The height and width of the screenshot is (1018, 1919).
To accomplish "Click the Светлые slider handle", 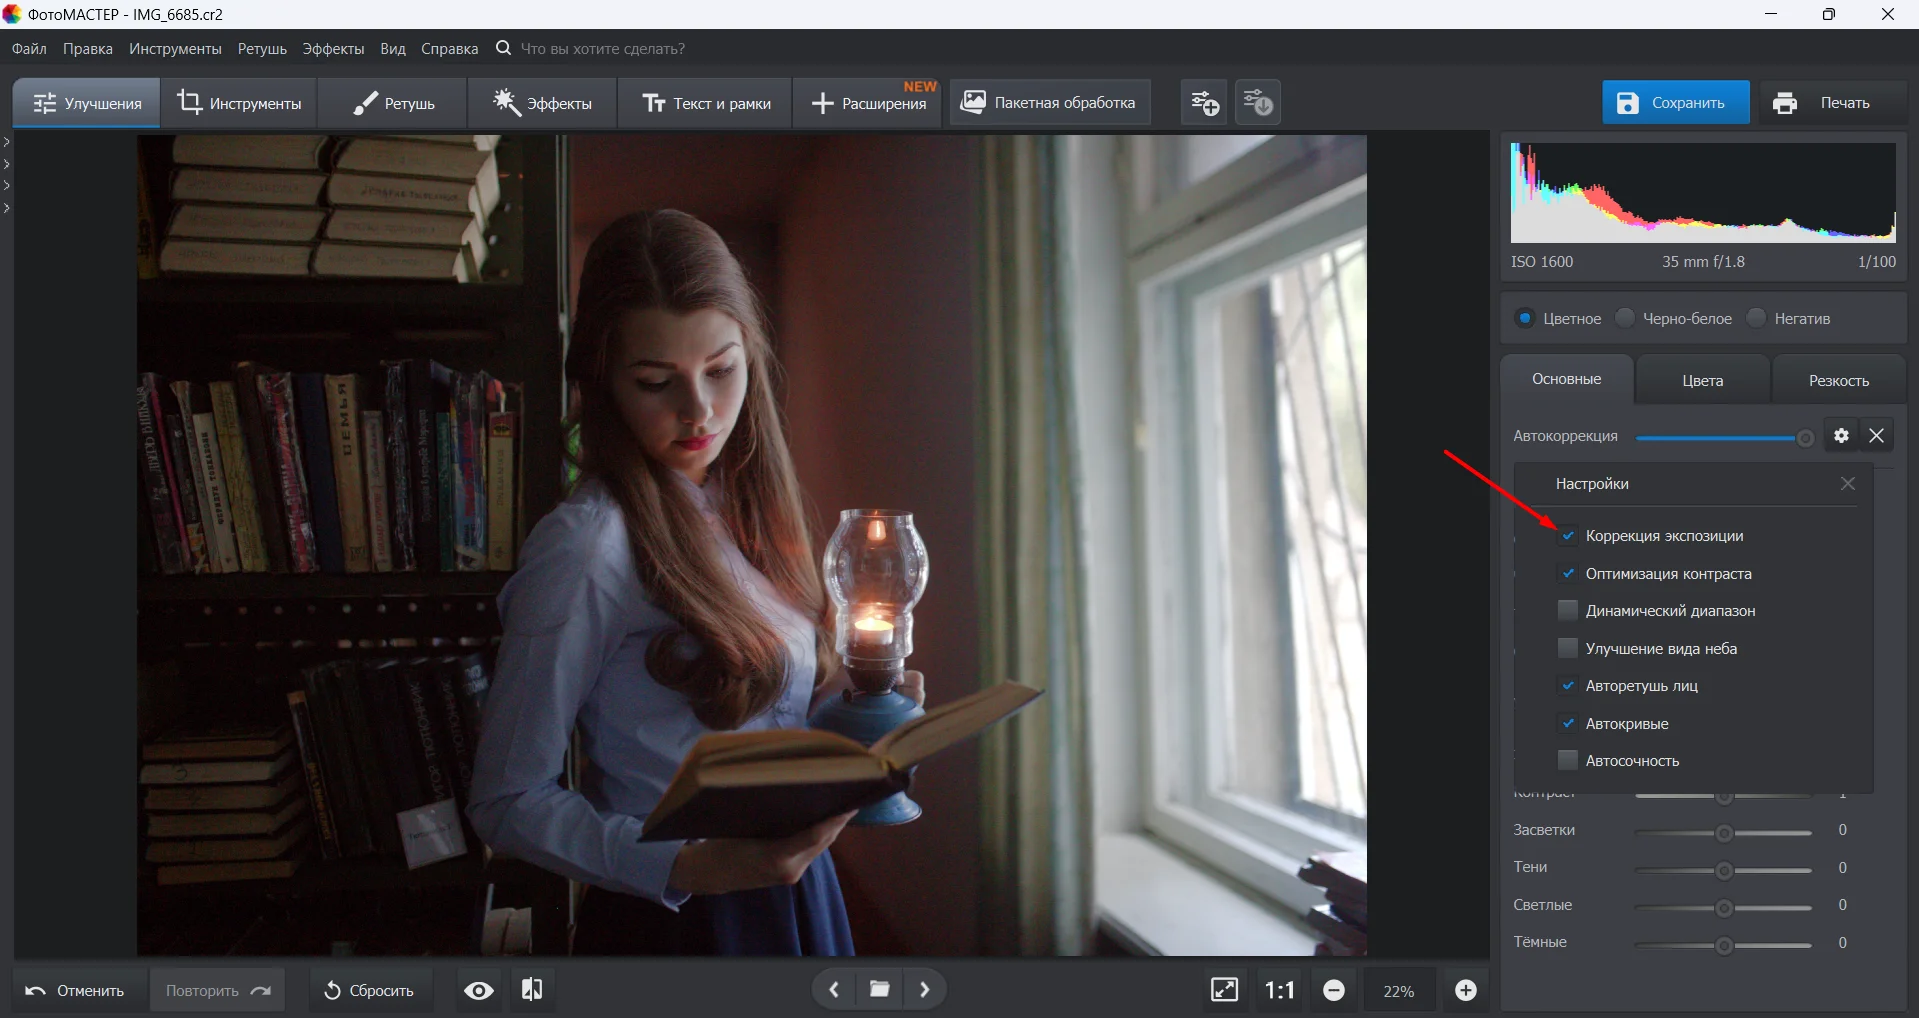I will pyautogui.click(x=1724, y=908).
